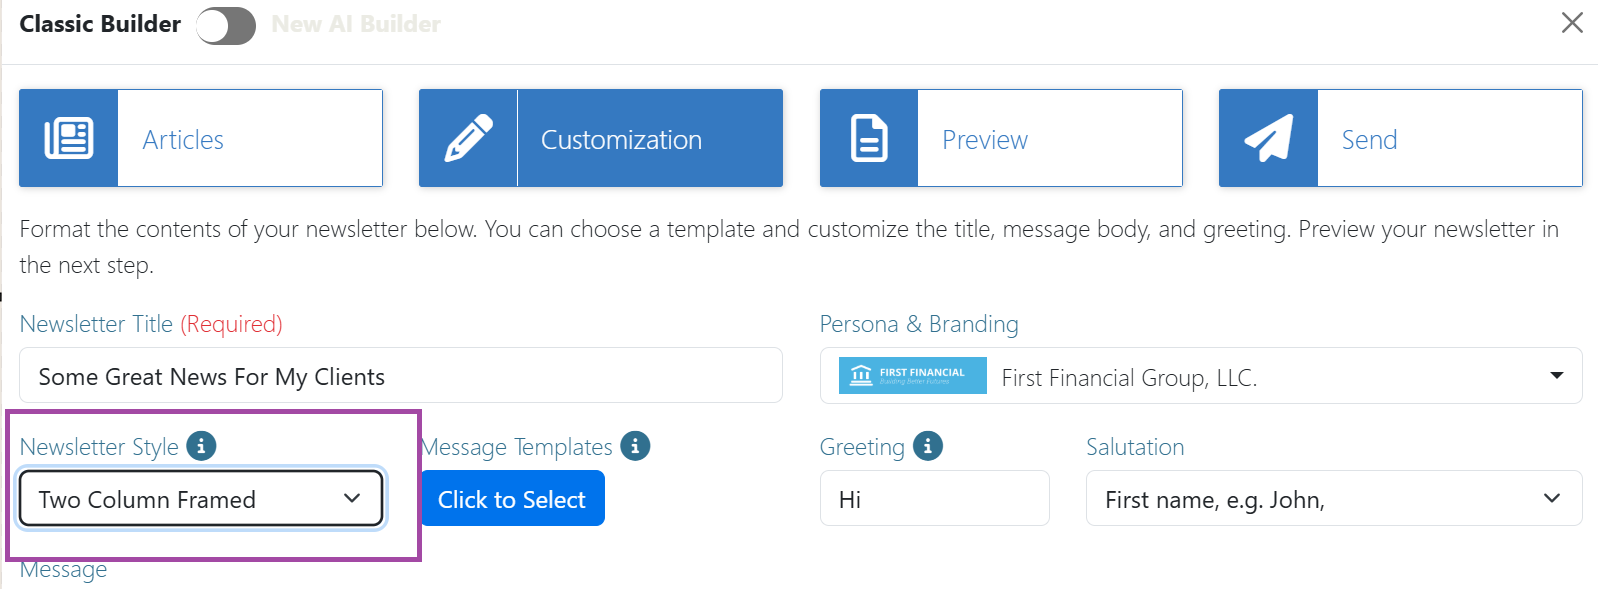Focus the Newsletter Title input field

(401, 376)
